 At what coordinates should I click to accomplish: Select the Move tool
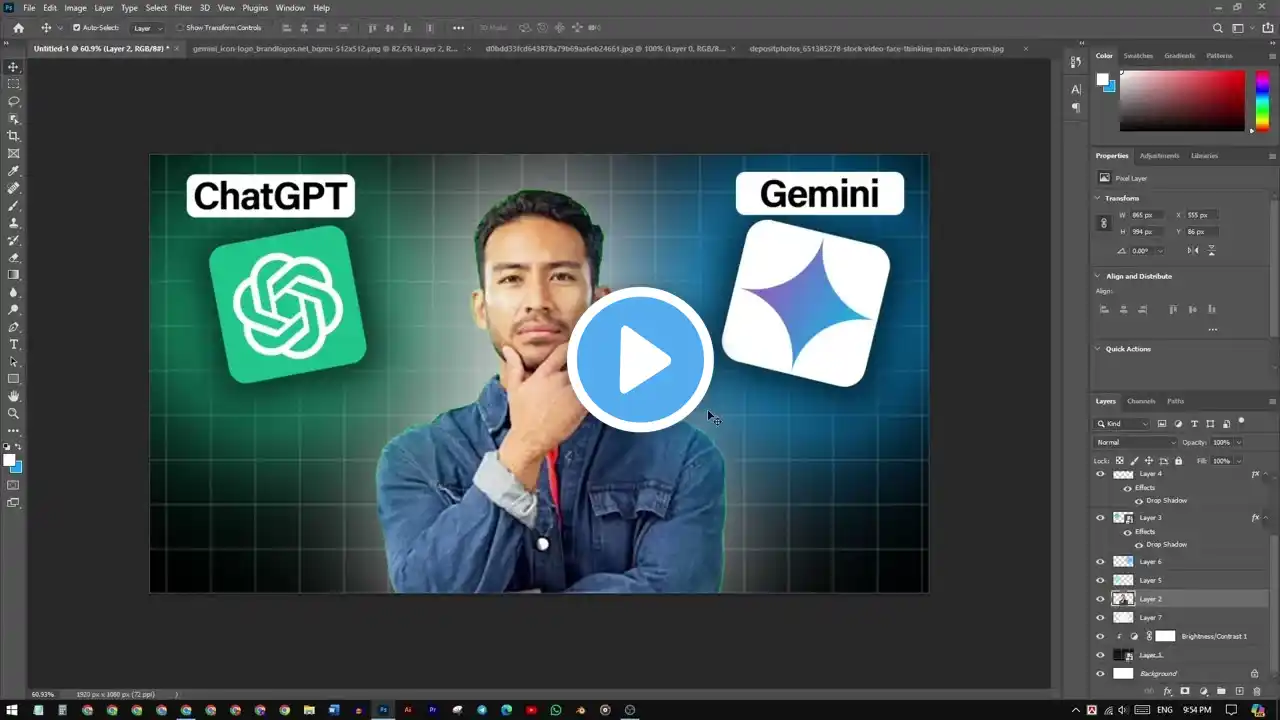(13, 67)
